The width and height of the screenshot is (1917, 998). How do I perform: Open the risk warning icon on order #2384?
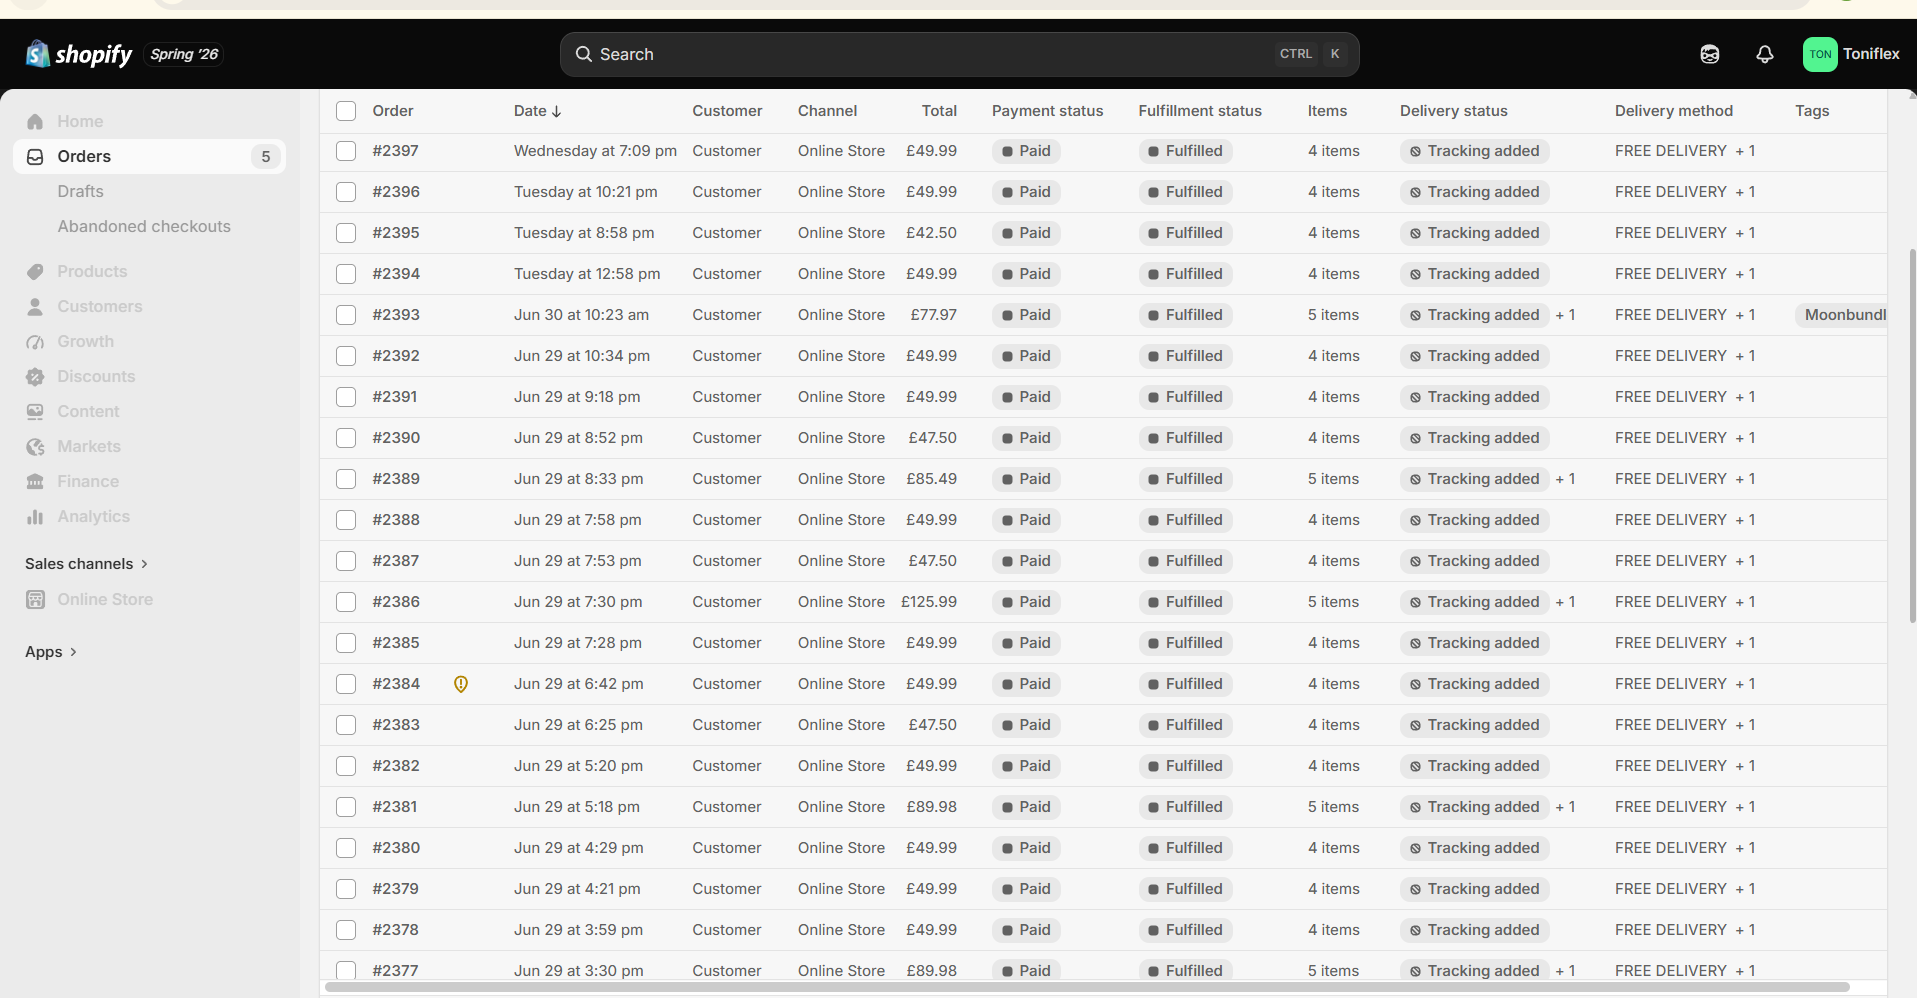click(x=461, y=684)
